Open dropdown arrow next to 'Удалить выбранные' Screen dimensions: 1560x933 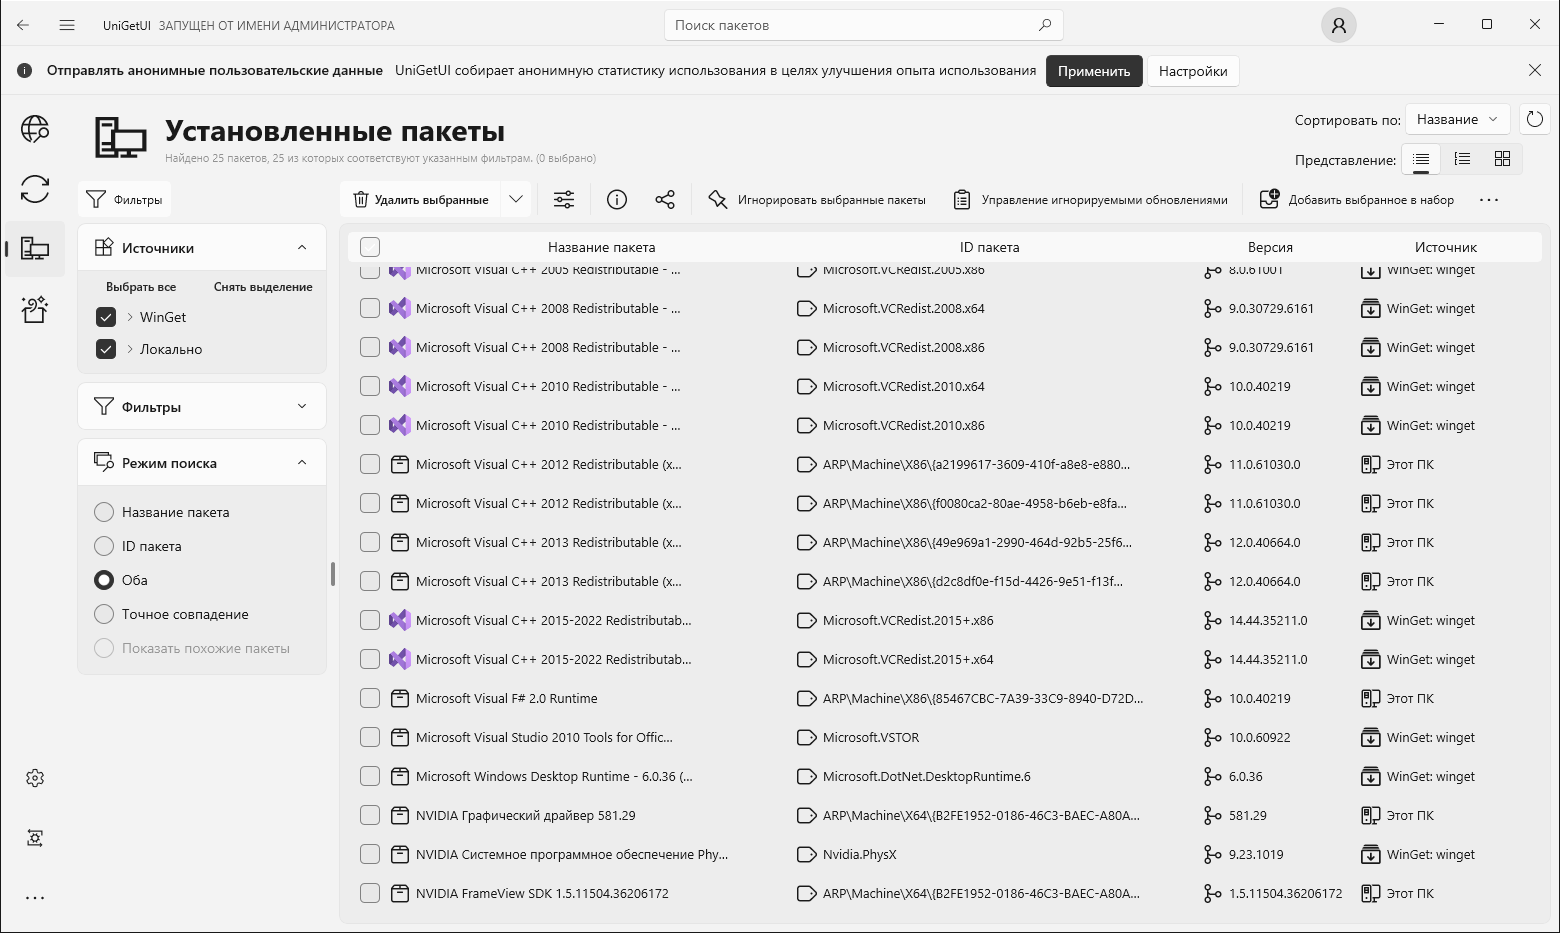pyautogui.click(x=516, y=200)
